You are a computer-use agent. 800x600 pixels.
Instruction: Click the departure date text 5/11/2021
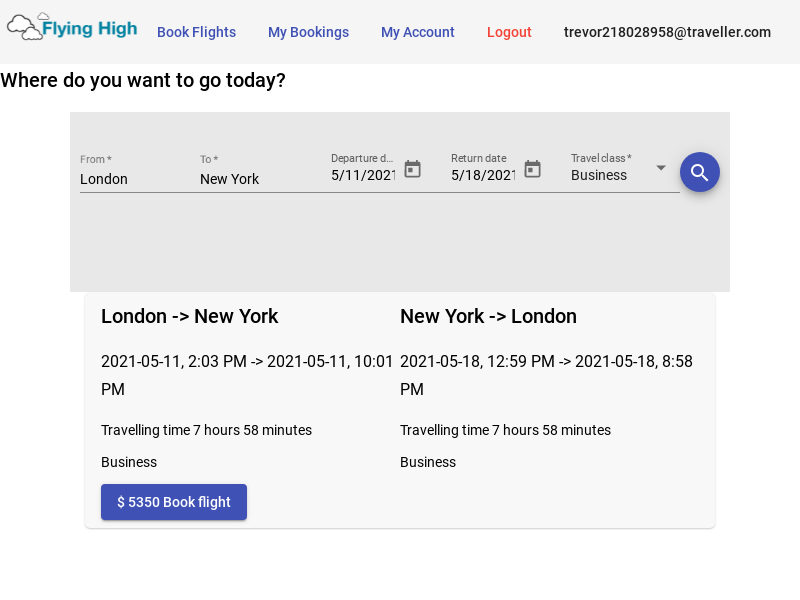(363, 175)
